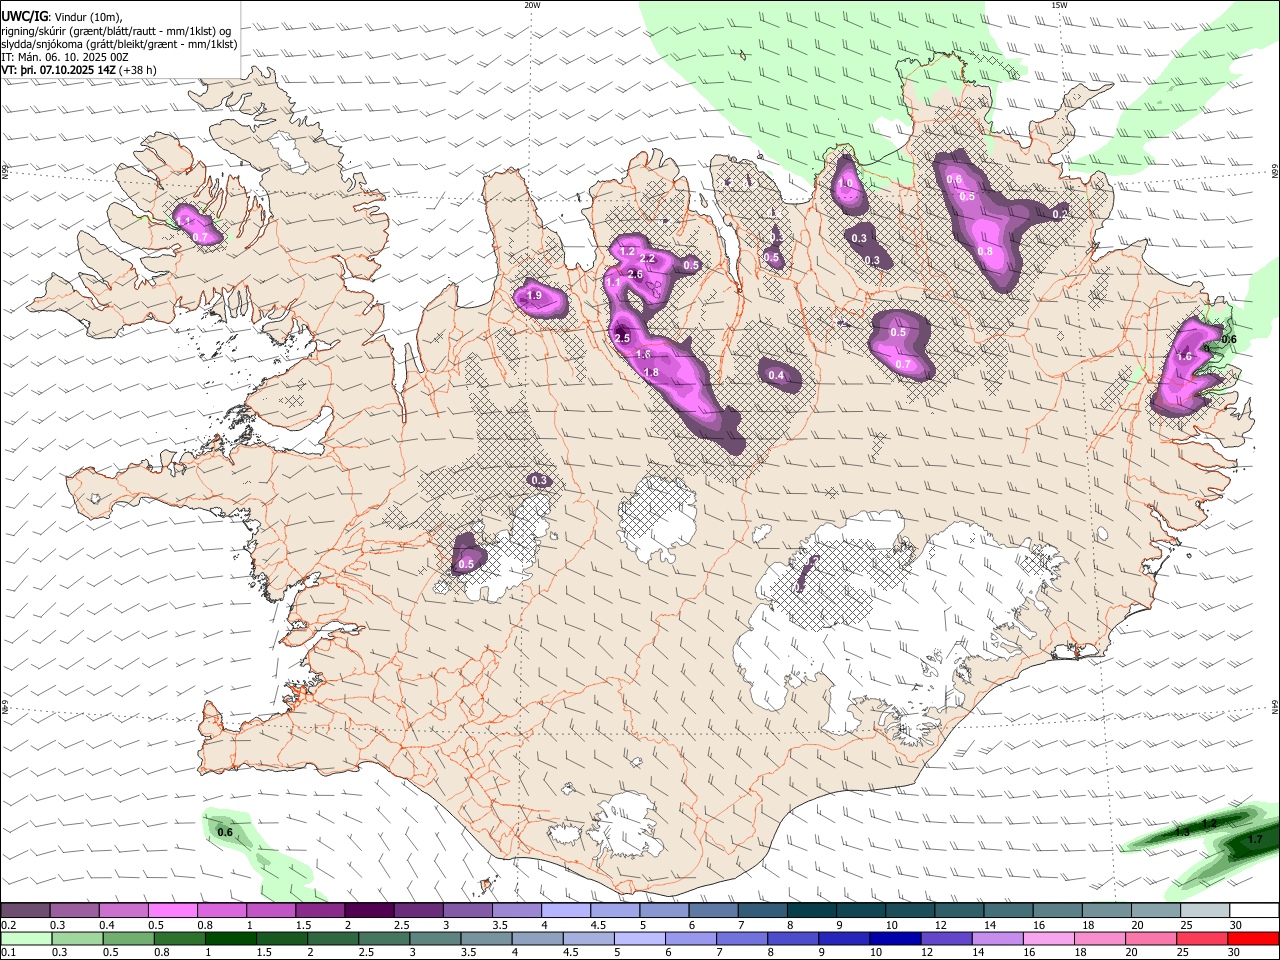Select the 'IT: Mán. 06. 10. 2025 00Z' line
Viewport: 1280px width, 960px height.
(65, 57)
